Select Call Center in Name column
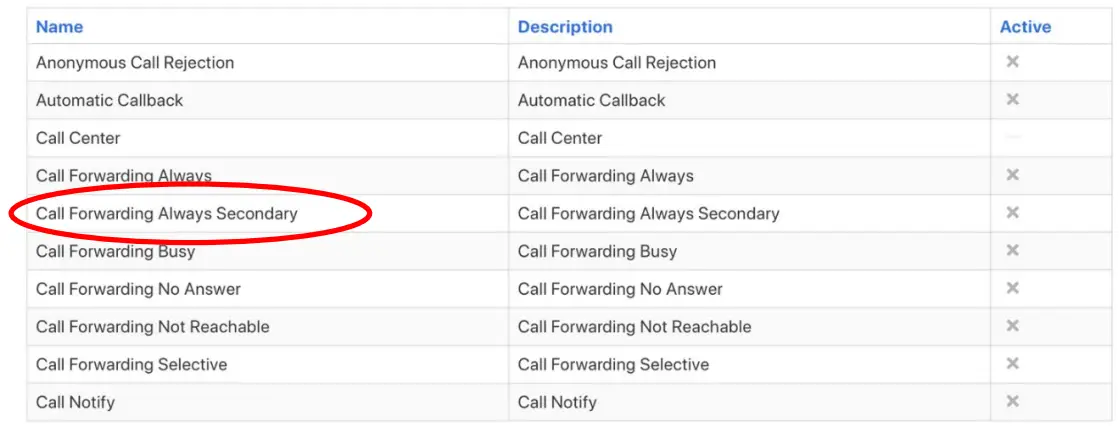Image resolution: width=1119 pixels, height=426 pixels. (x=78, y=138)
